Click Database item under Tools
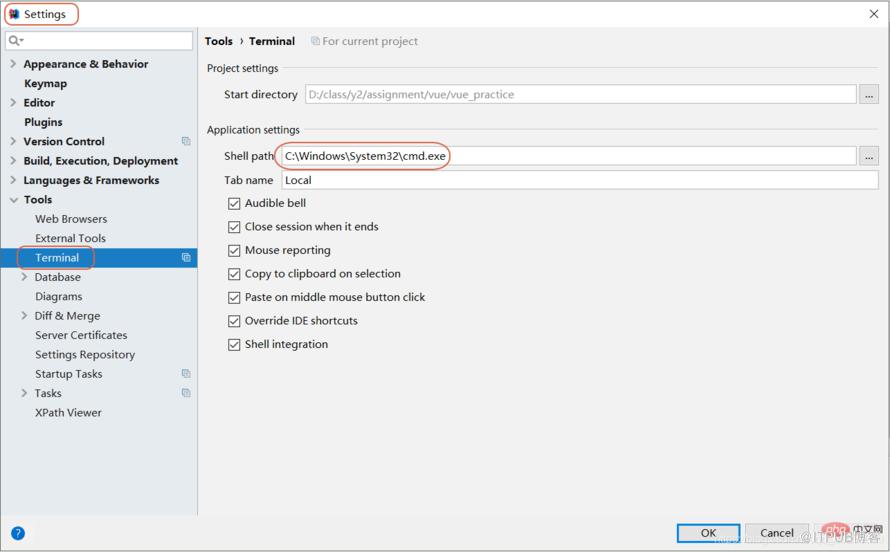 click(57, 277)
